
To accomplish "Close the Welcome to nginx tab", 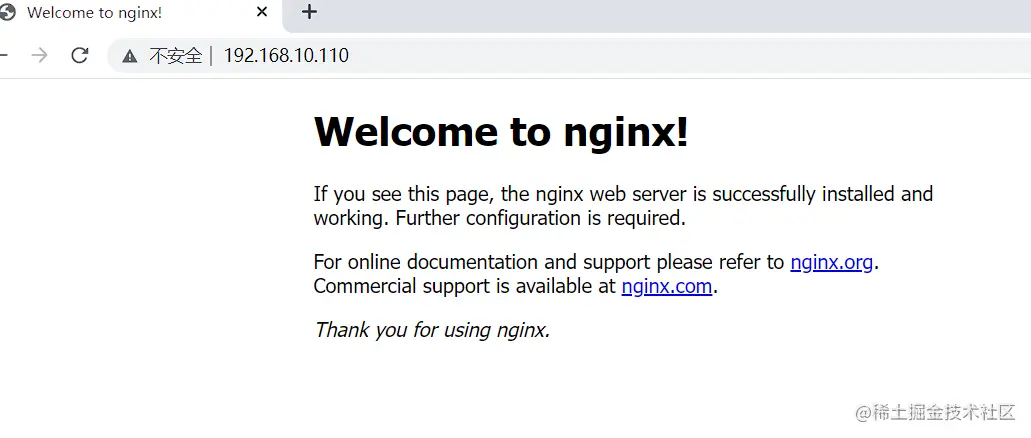I will [x=262, y=12].
